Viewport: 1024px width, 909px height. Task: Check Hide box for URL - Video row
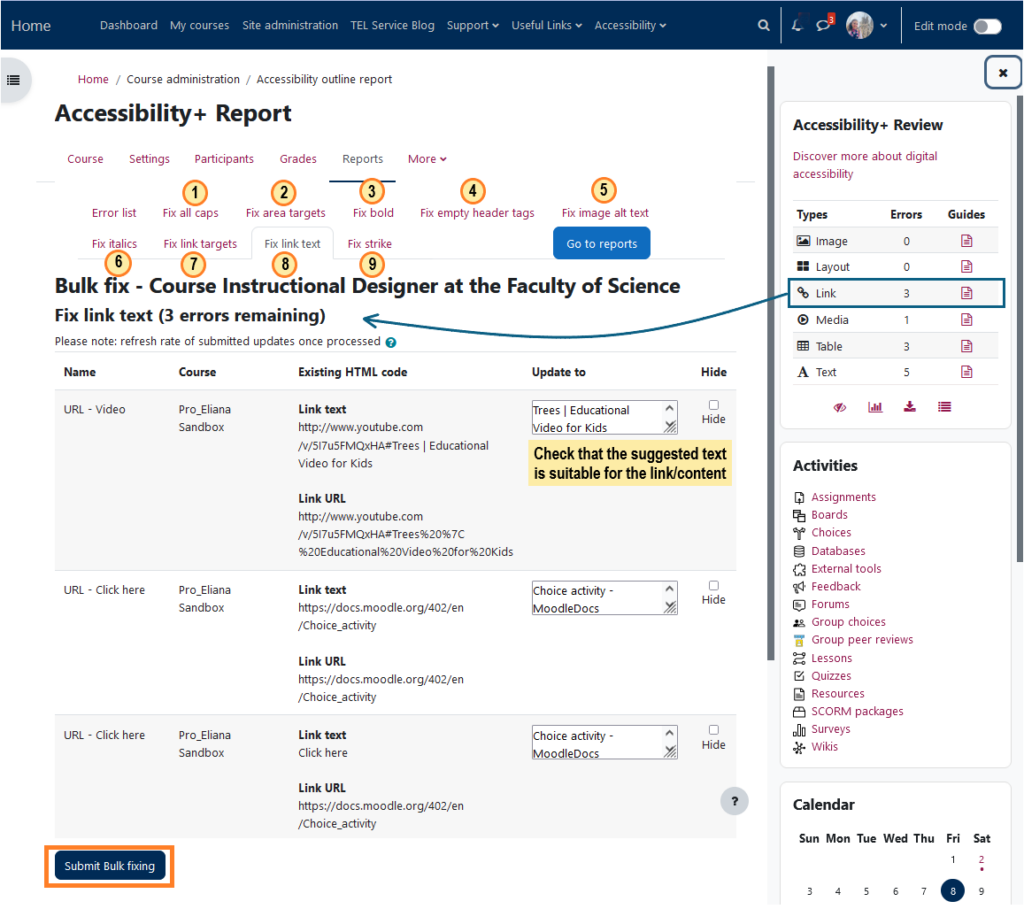pos(713,405)
